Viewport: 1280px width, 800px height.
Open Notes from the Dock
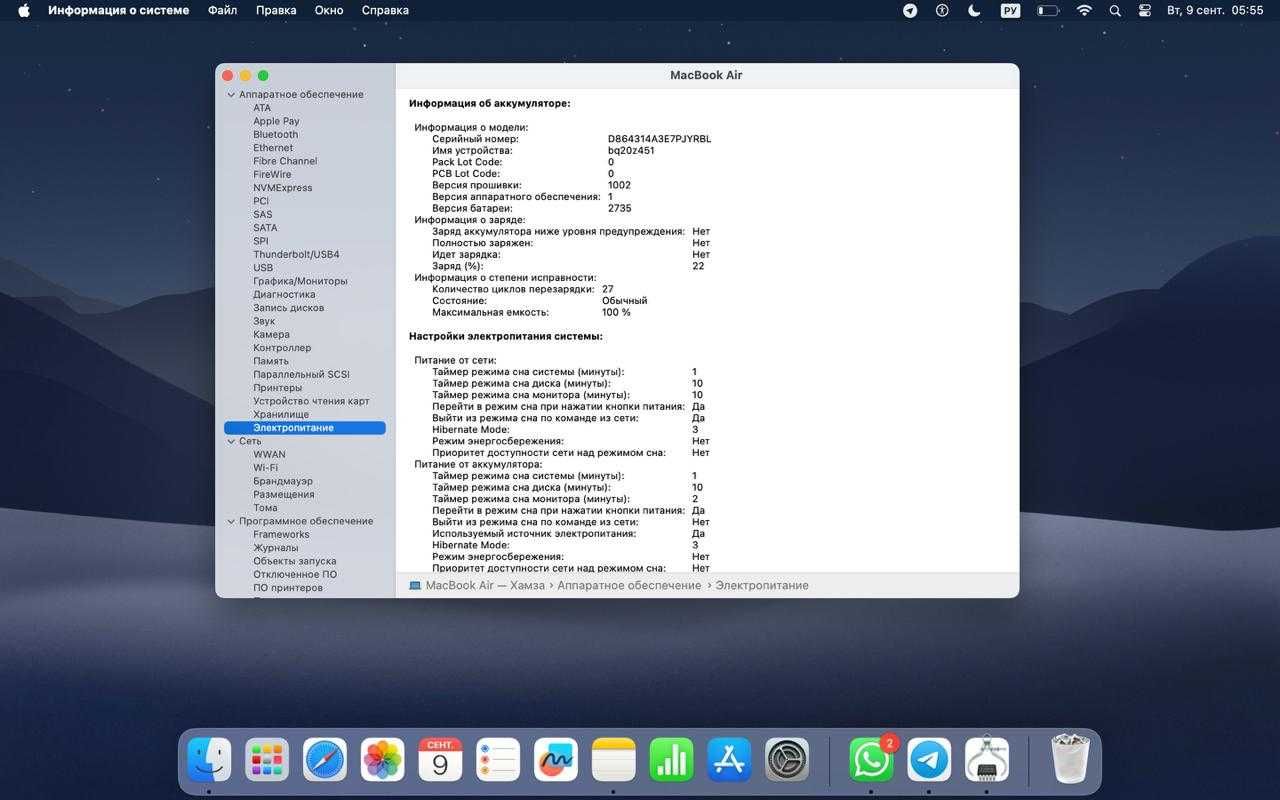pos(614,760)
